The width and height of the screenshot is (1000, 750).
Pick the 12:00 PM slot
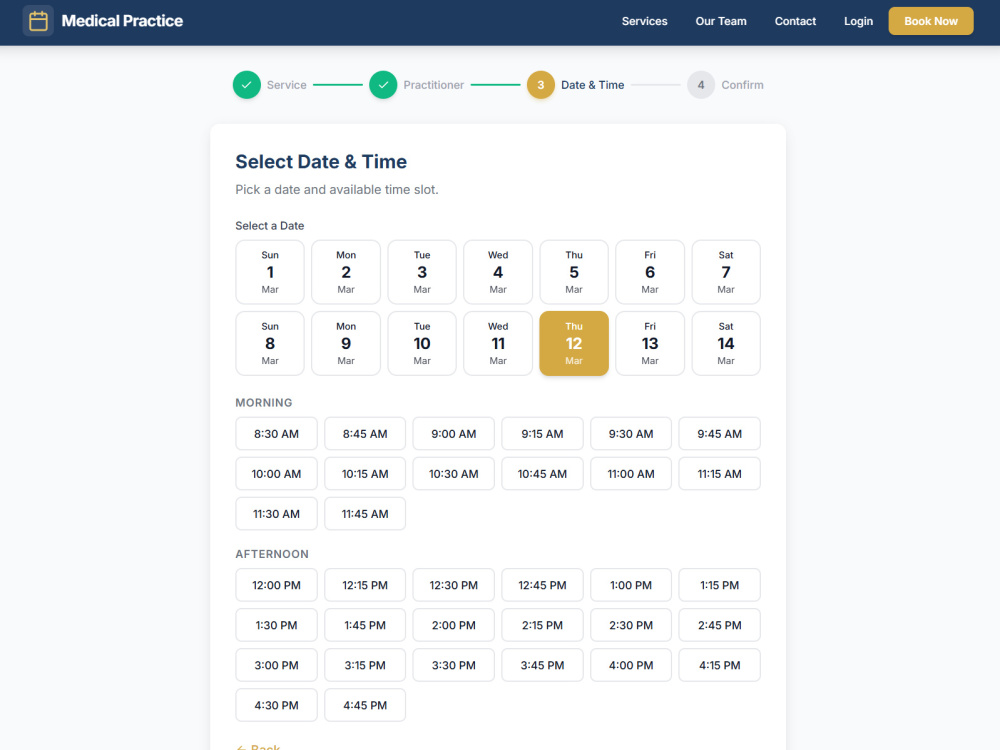coord(276,585)
